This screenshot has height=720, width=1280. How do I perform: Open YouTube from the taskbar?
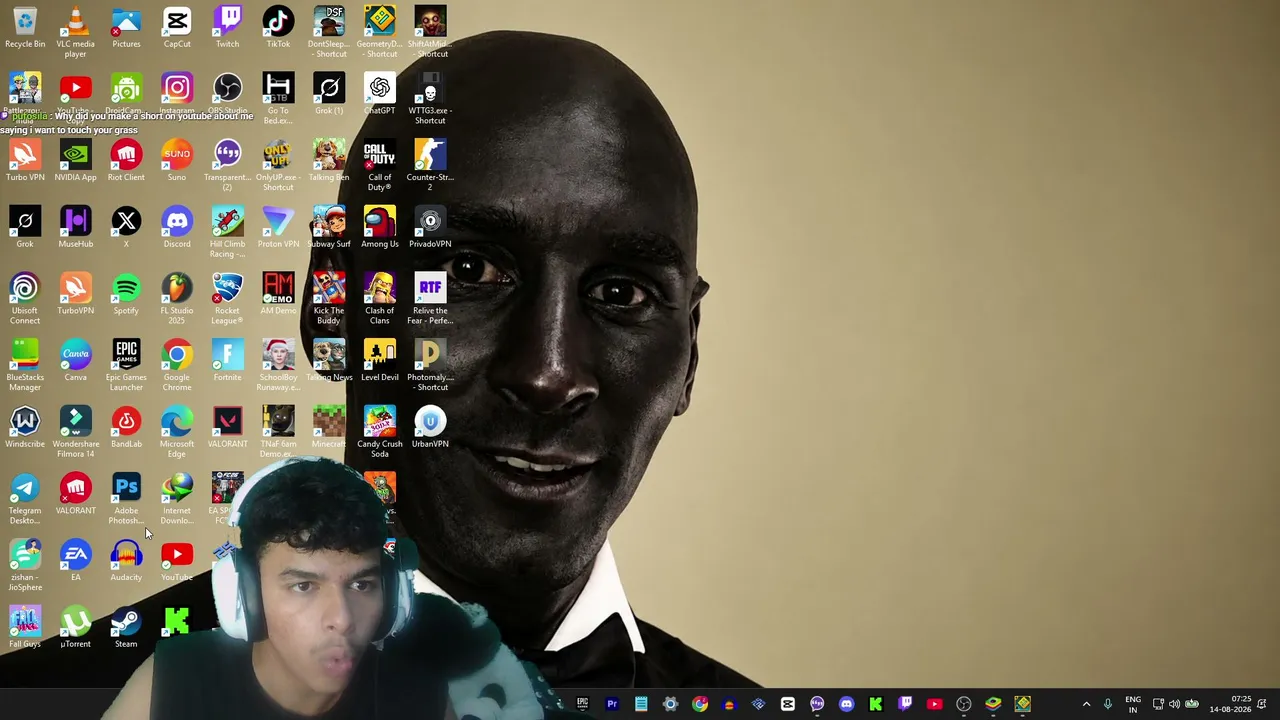[934, 704]
